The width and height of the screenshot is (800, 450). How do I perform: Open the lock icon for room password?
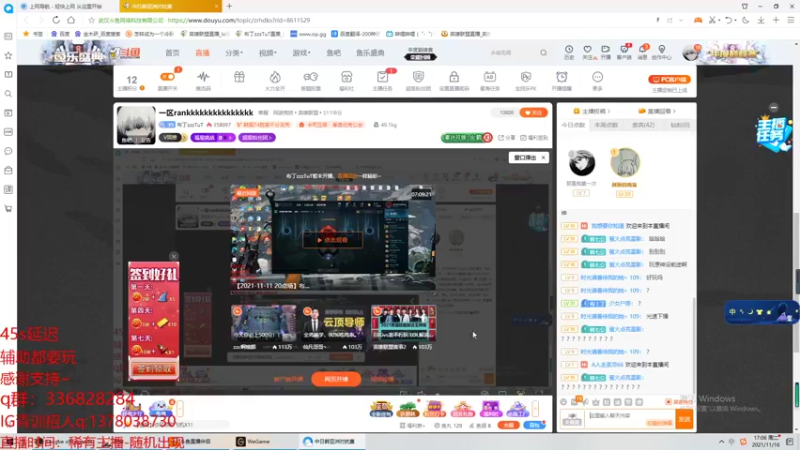454,77
